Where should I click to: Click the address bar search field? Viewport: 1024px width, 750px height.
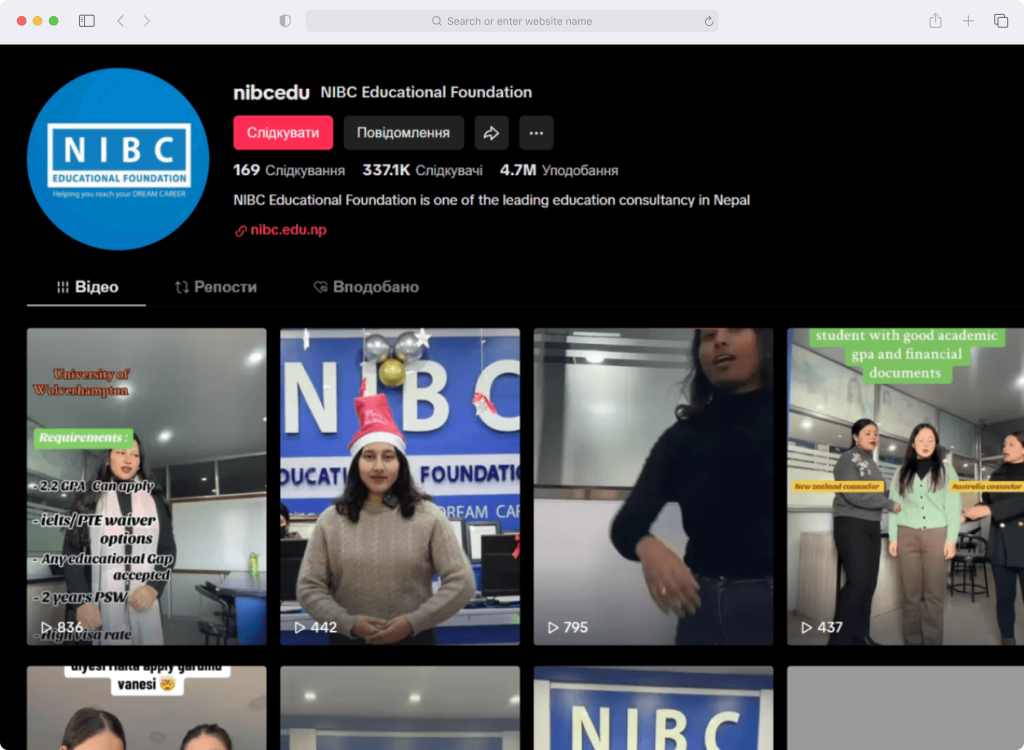pyautogui.click(x=511, y=21)
